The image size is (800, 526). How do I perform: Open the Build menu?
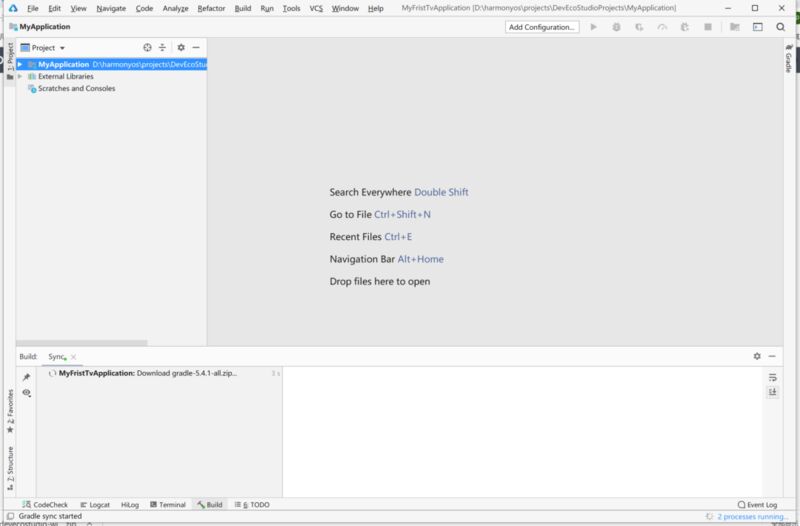[243, 8]
